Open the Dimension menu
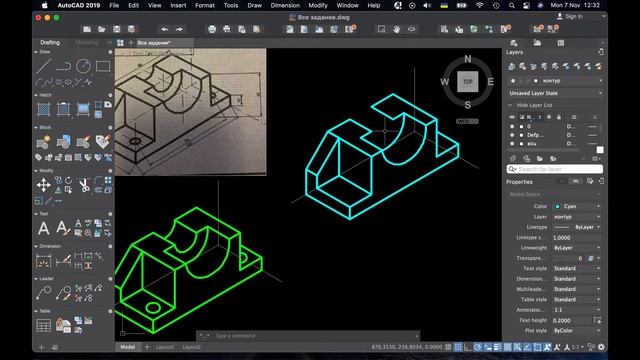 click(285, 5)
